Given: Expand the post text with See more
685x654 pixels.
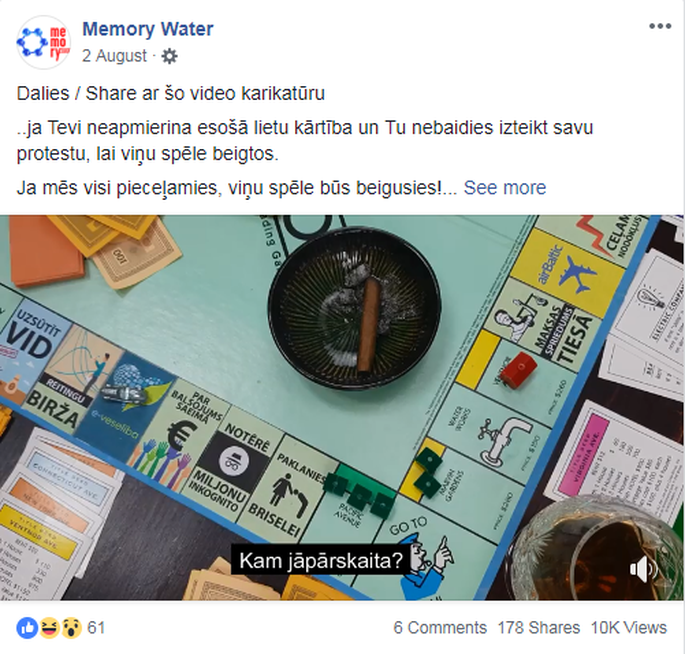Looking at the screenshot, I should tap(505, 188).
